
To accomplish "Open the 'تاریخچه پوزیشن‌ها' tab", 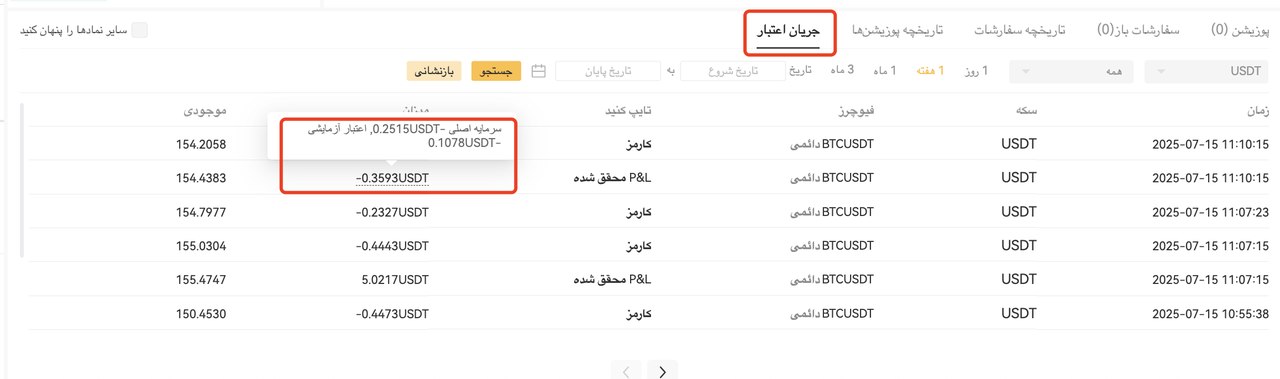I will 898,31.
